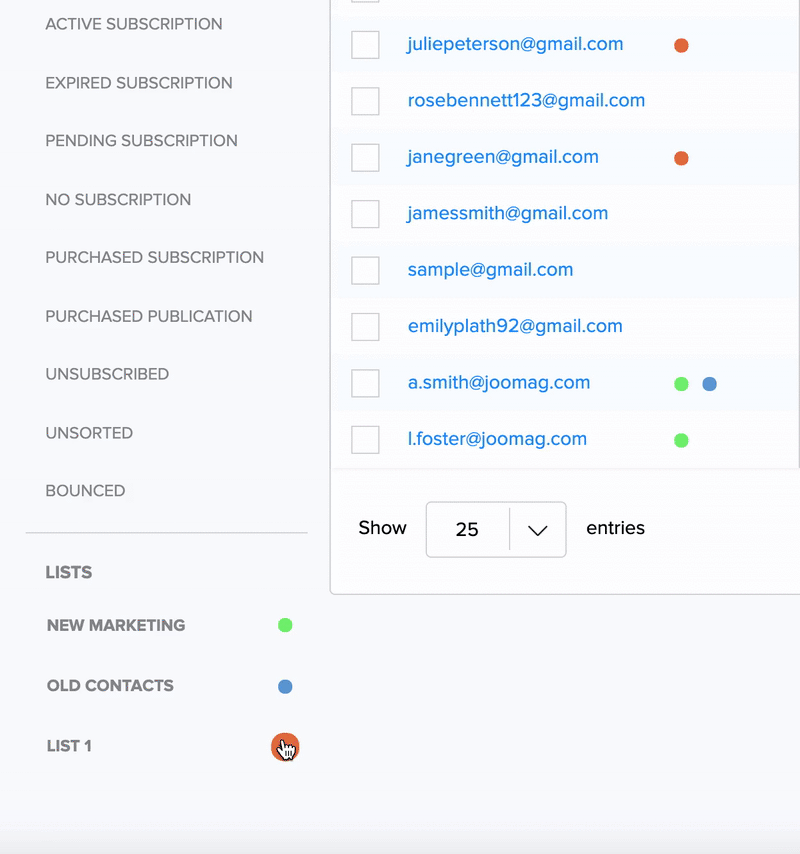Check the box for juliepeterson@gmail.com
Image resolution: width=800 pixels, height=854 pixels.
tap(365, 45)
